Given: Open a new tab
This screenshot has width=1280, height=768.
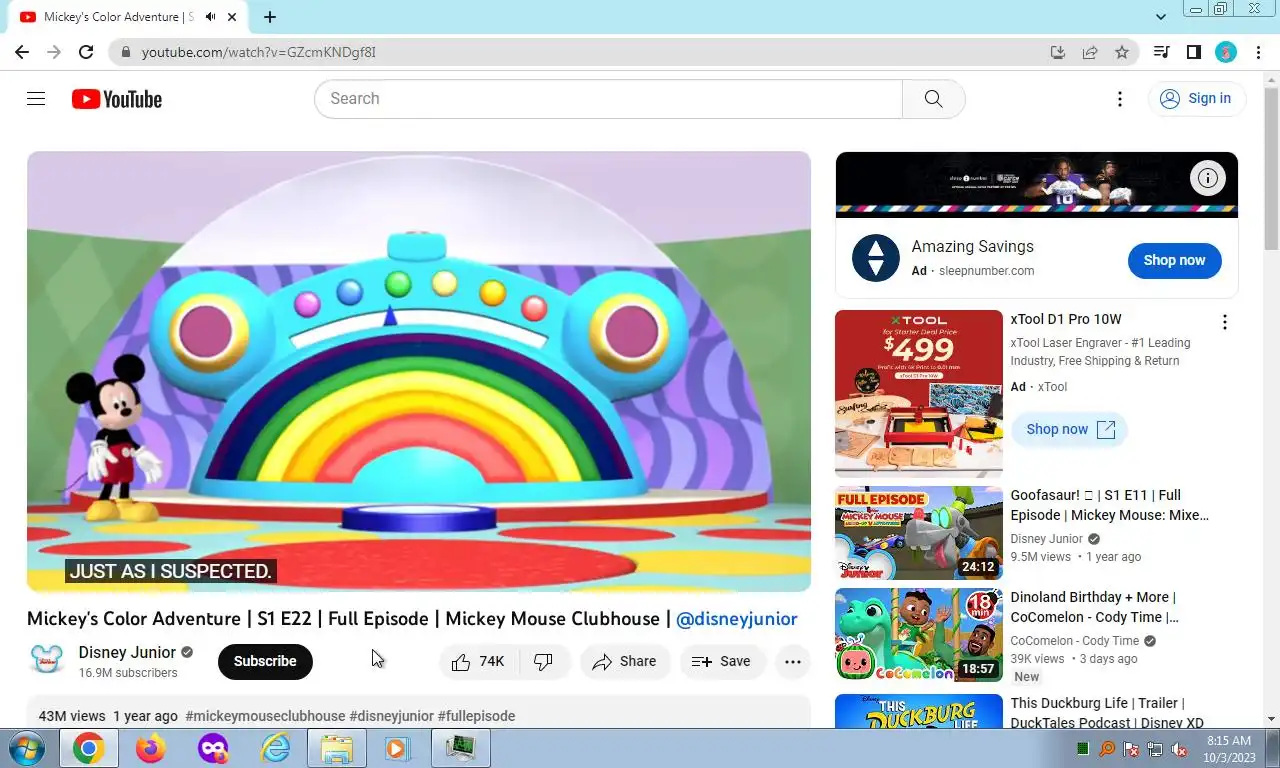Looking at the screenshot, I should [270, 17].
